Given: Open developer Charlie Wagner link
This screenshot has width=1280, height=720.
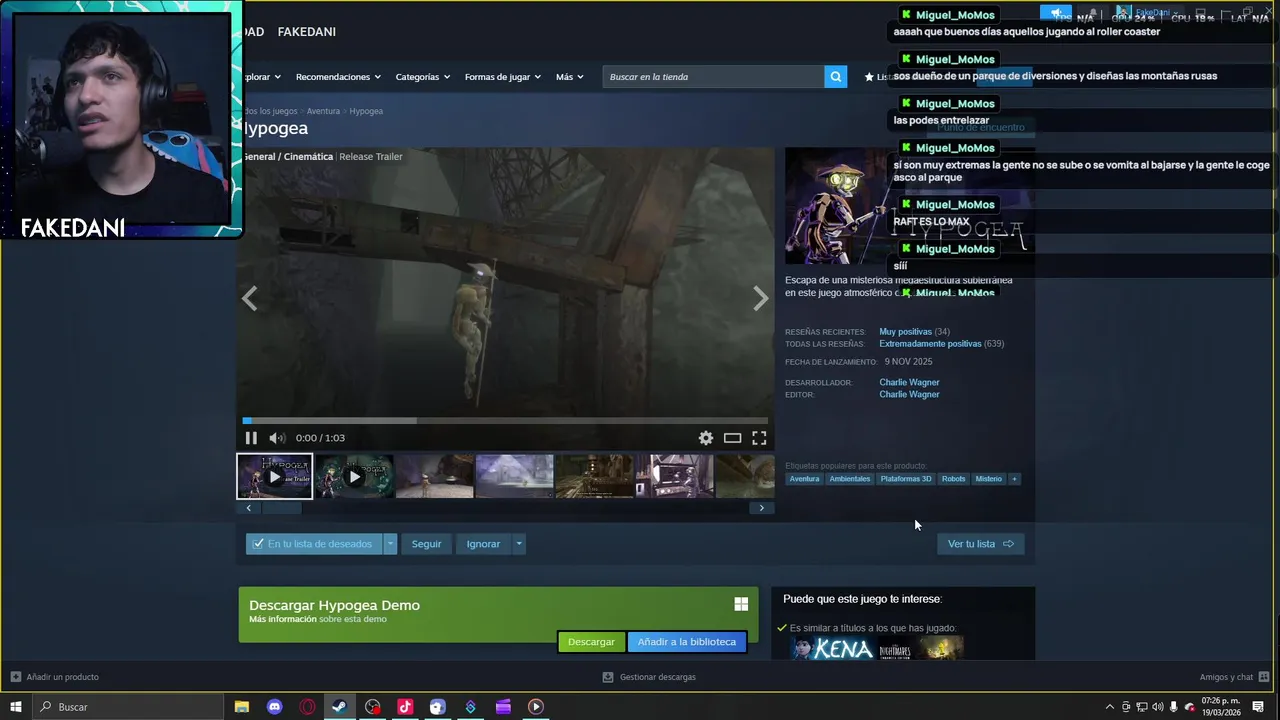Looking at the screenshot, I should point(909,382).
